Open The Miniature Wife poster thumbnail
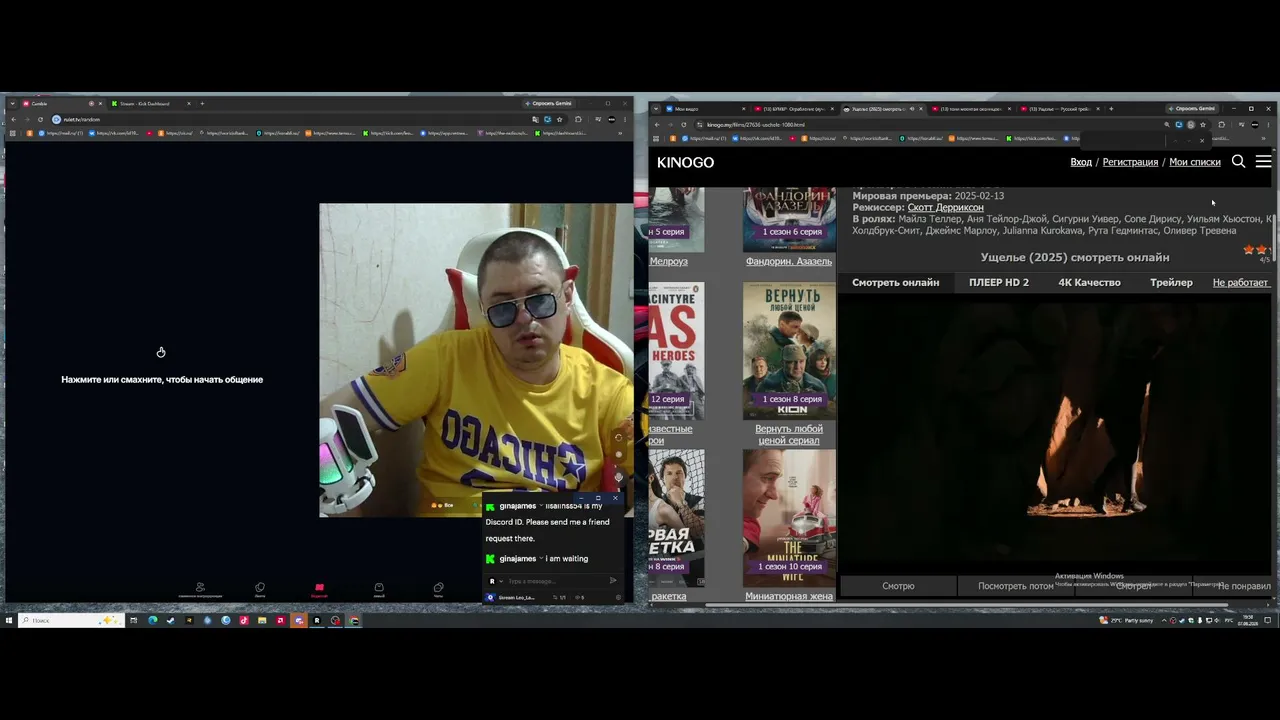Image resolution: width=1280 pixels, height=720 pixels. 789,517
